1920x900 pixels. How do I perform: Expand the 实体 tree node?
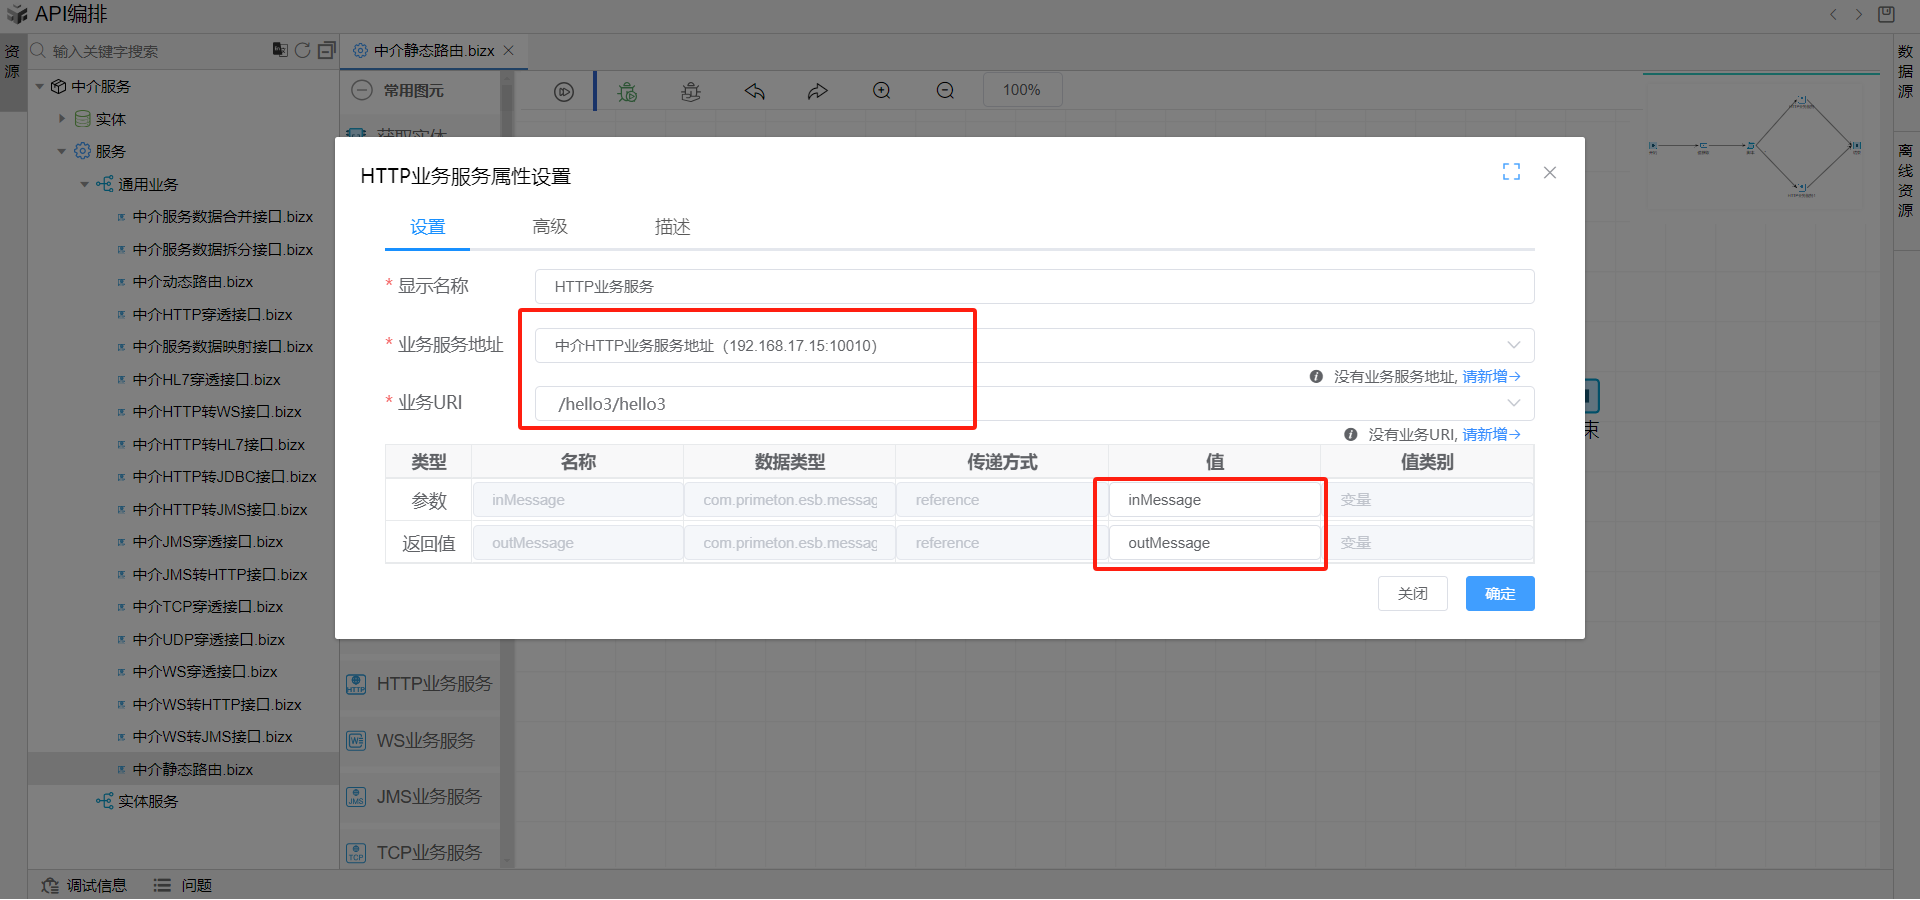click(62, 119)
